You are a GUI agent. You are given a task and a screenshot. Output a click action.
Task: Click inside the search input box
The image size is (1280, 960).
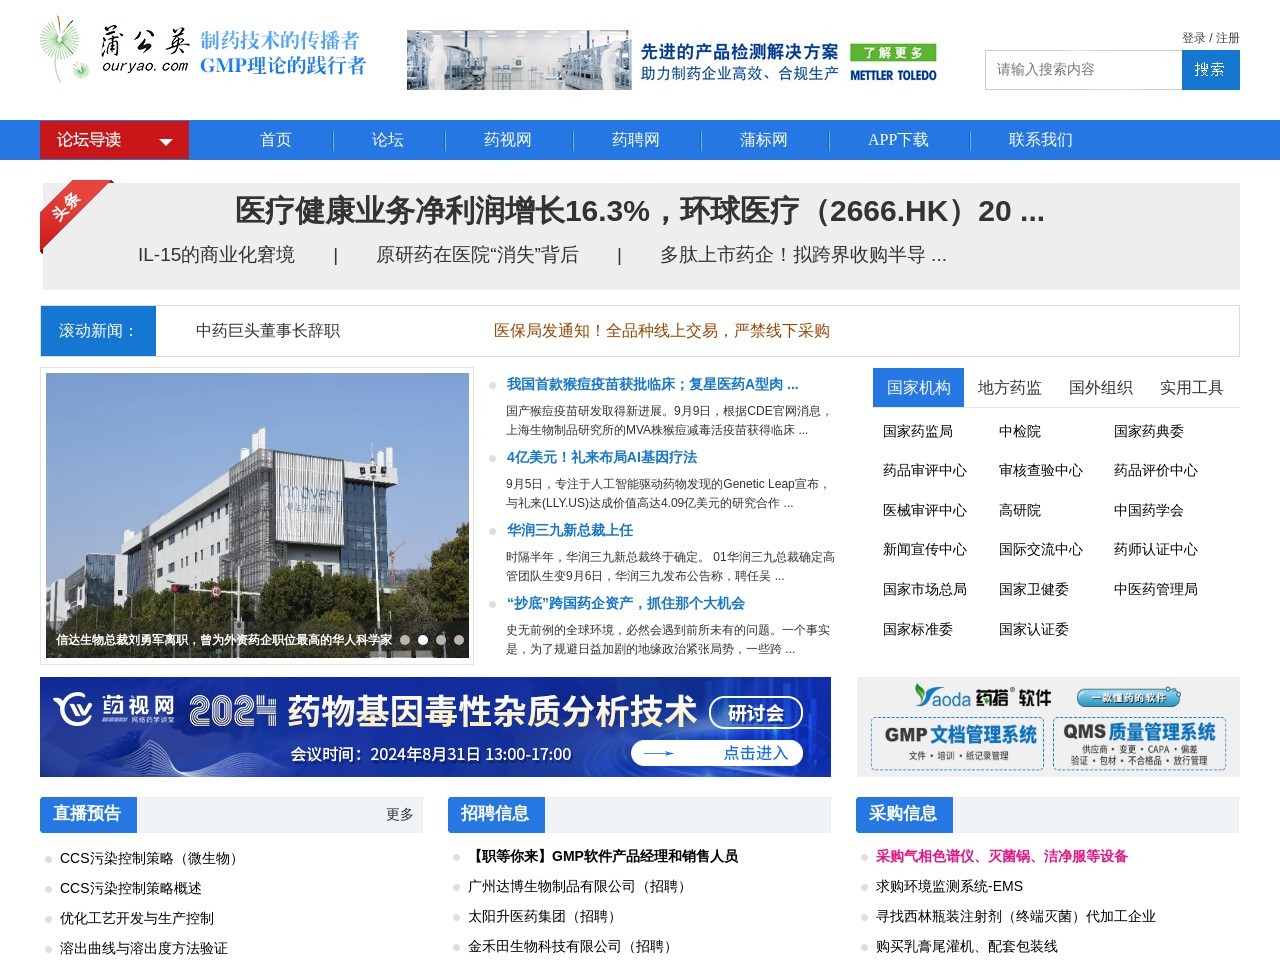(x=1080, y=70)
